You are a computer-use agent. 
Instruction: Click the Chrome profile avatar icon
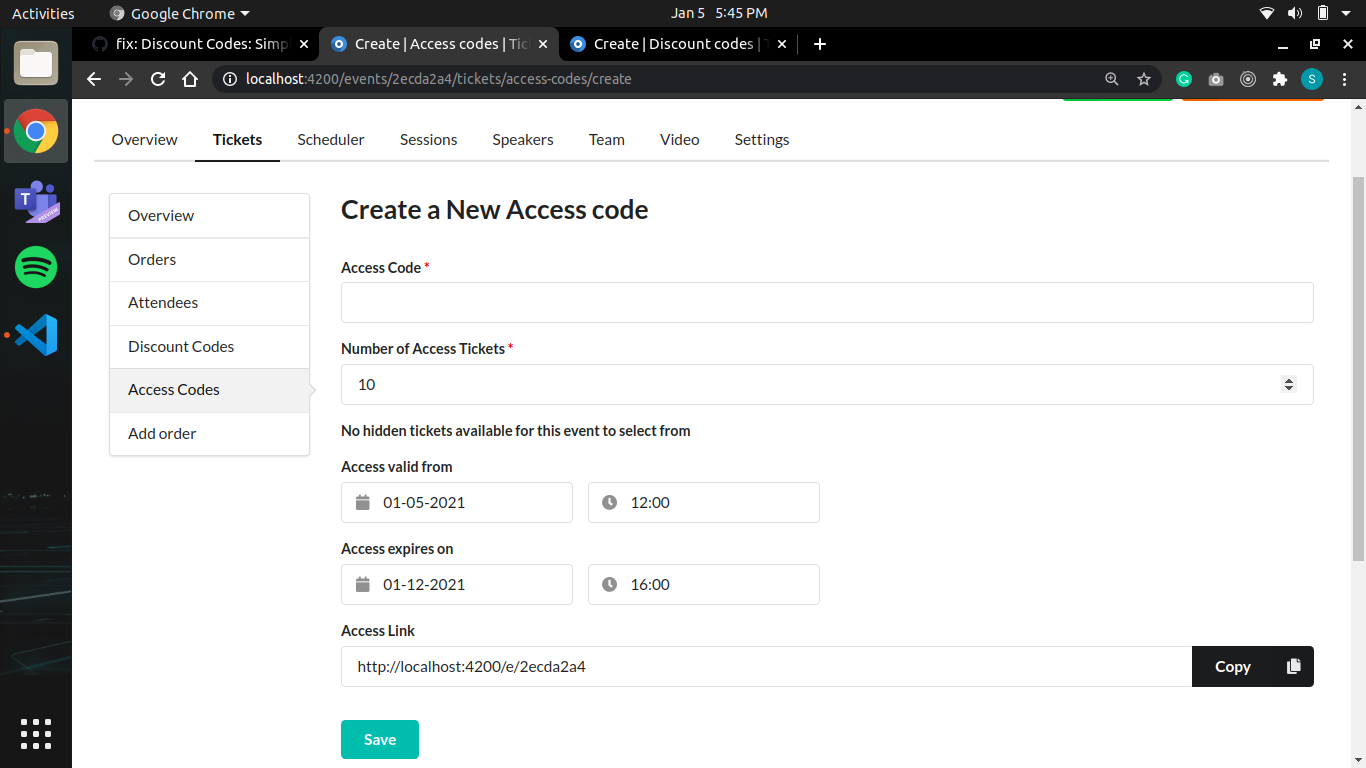coord(1311,78)
